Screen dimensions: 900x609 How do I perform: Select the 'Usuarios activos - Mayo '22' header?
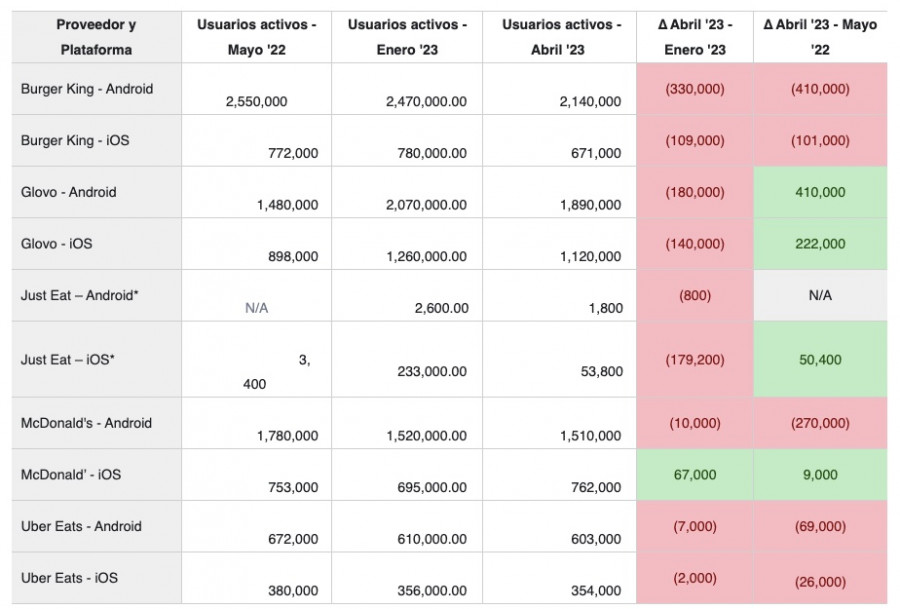(x=257, y=37)
